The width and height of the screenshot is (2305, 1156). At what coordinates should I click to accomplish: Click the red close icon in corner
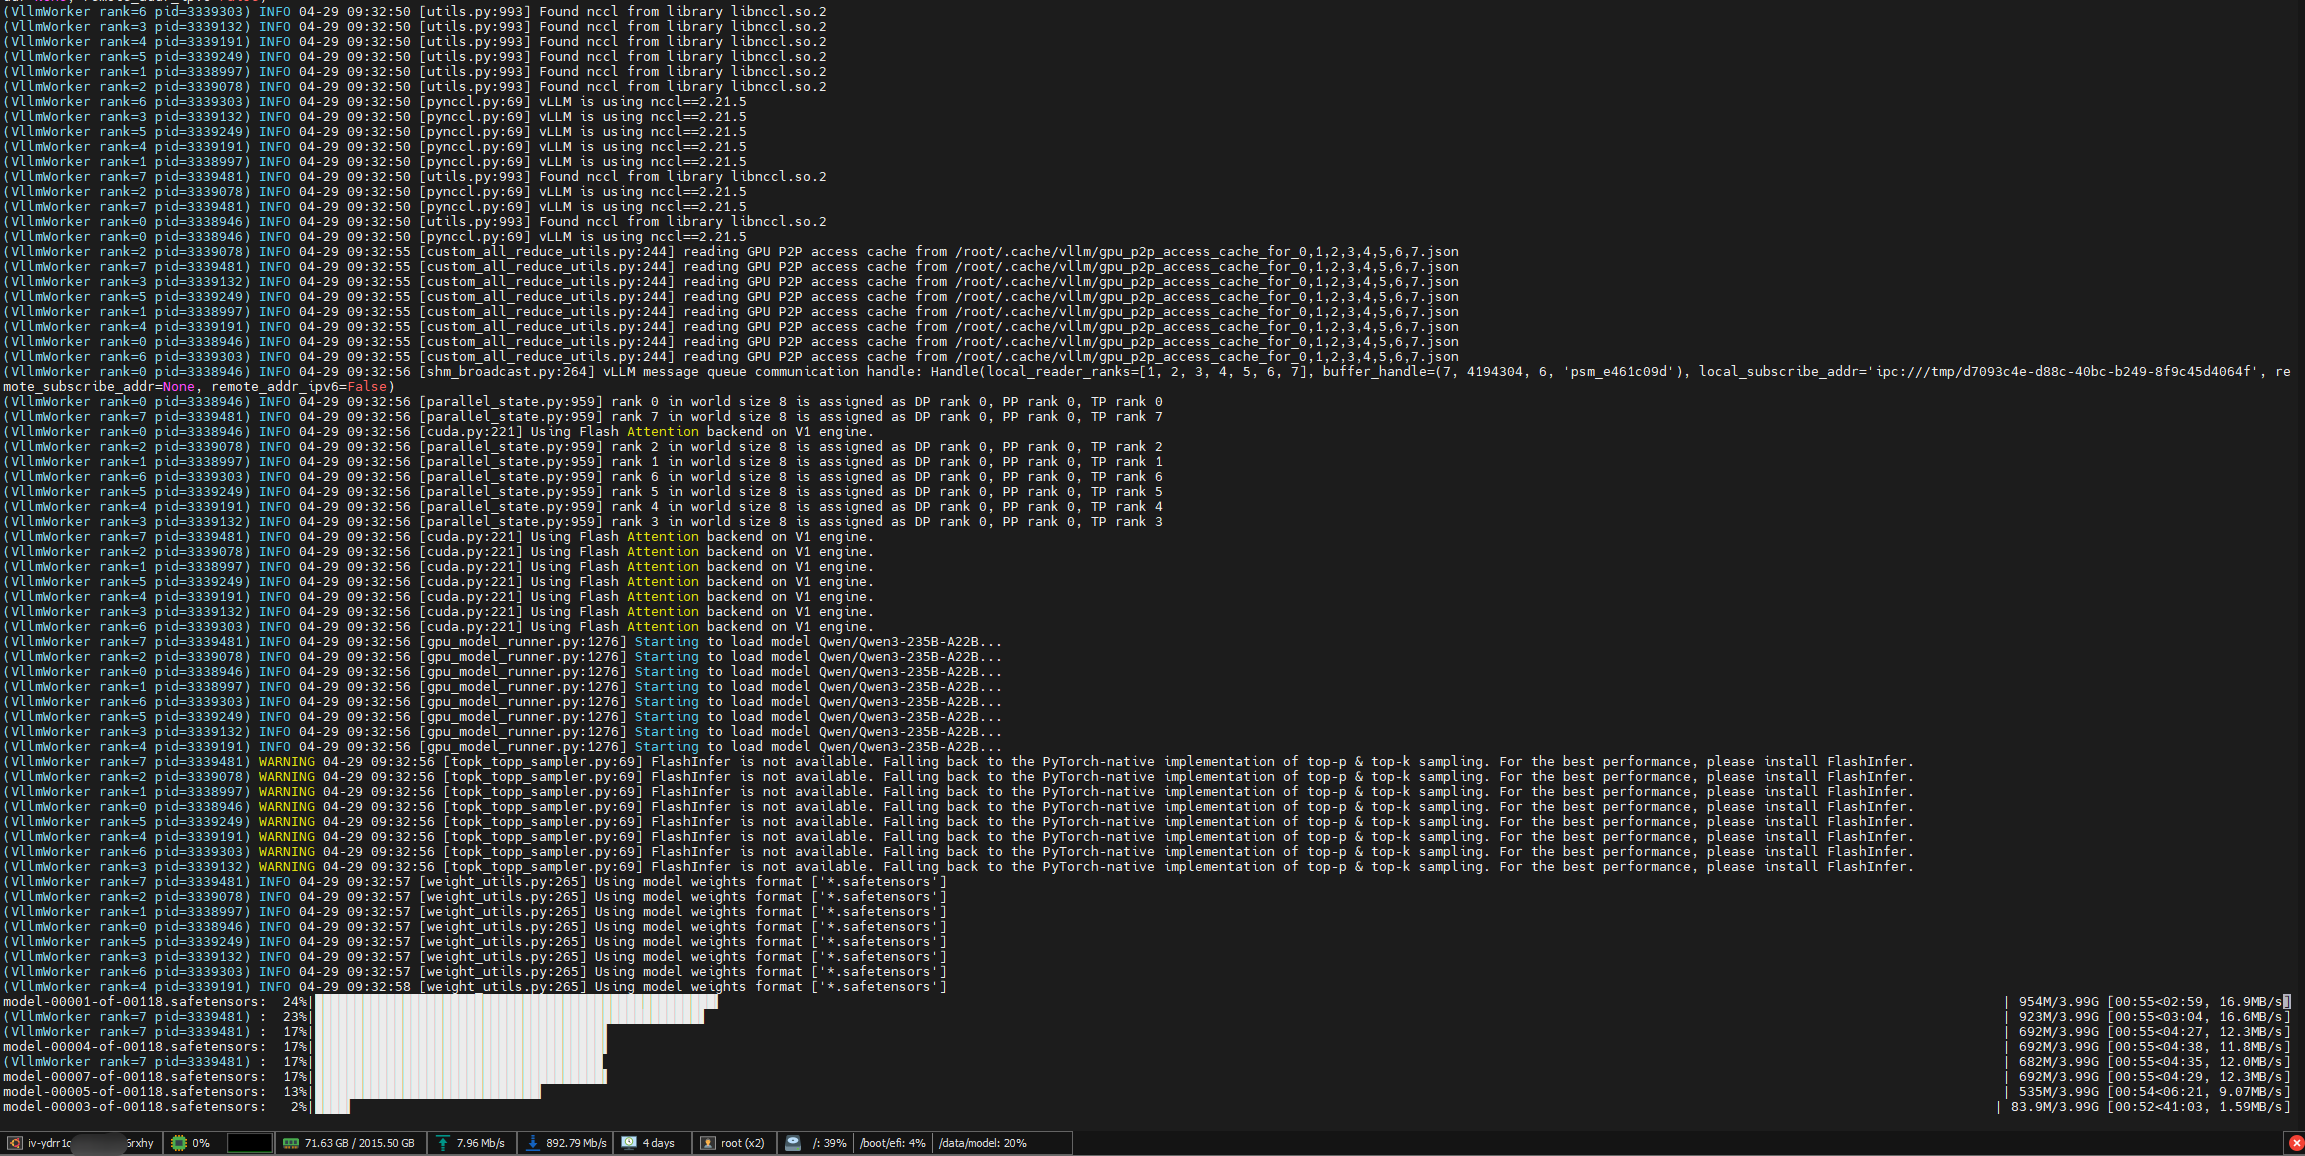click(2296, 1143)
